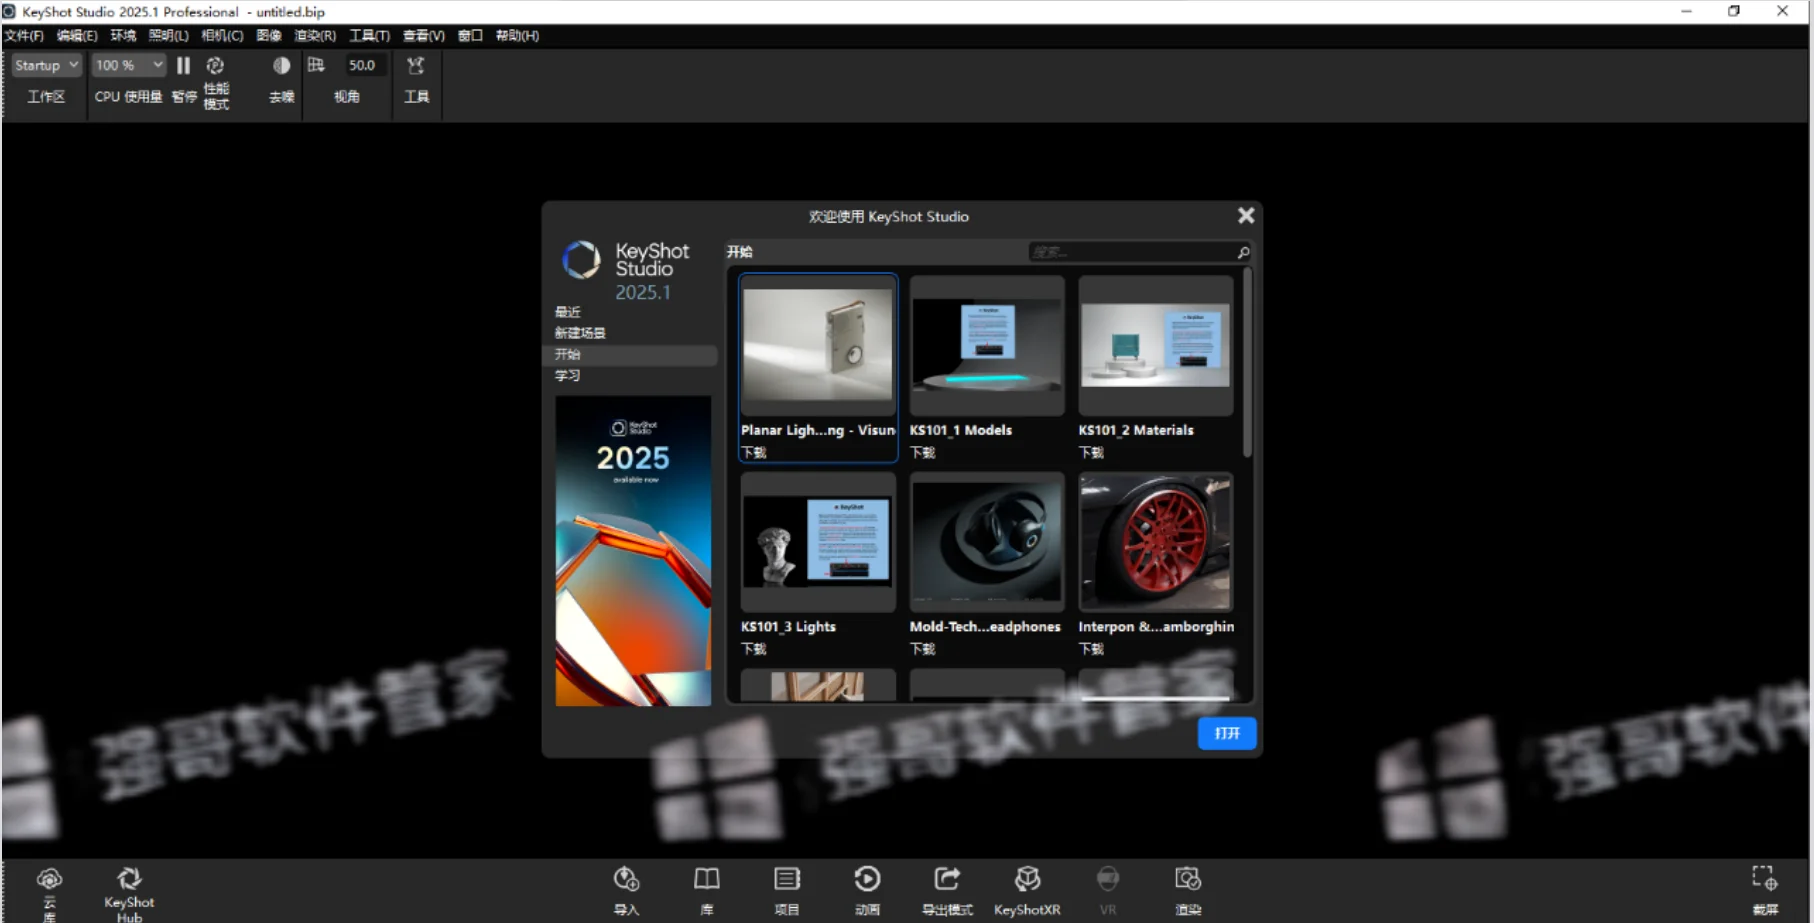Select the KS101_1 Models thumbnail
The width and height of the screenshot is (1814, 923).
(987, 345)
